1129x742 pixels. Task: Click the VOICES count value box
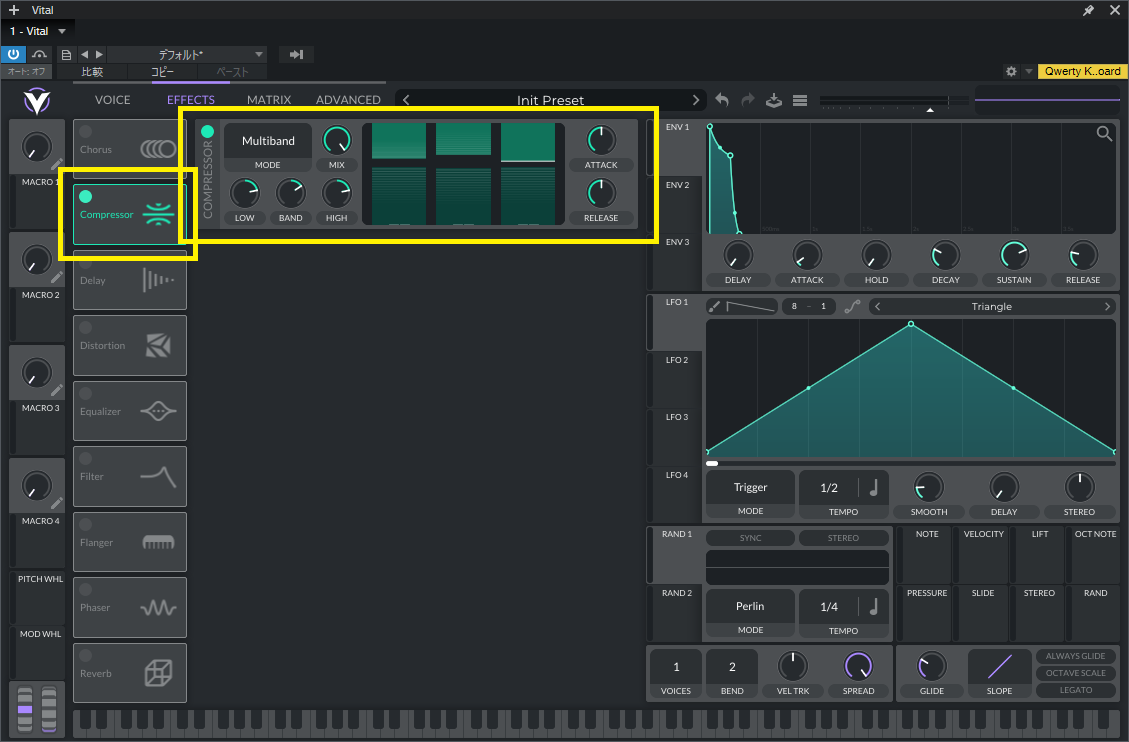(x=676, y=667)
